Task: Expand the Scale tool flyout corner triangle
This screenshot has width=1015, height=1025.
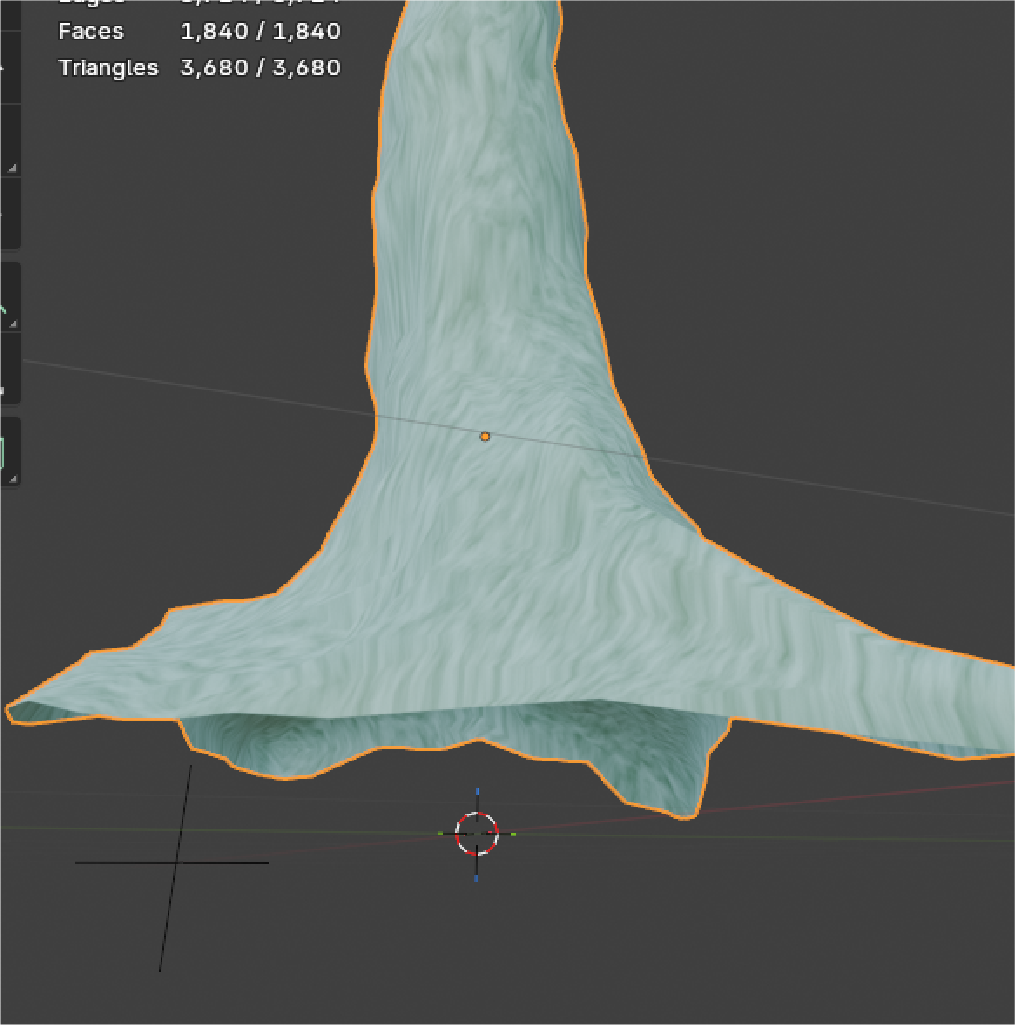Action: (x=12, y=168)
